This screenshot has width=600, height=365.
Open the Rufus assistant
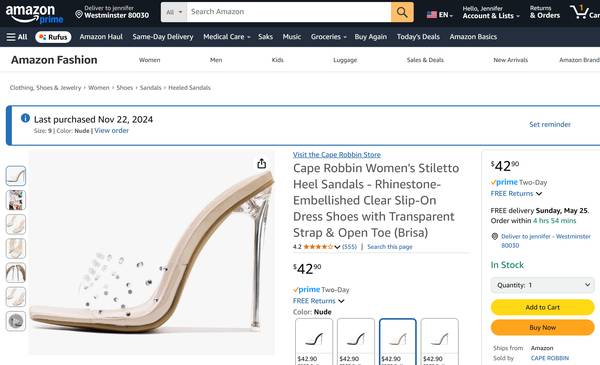pos(53,37)
